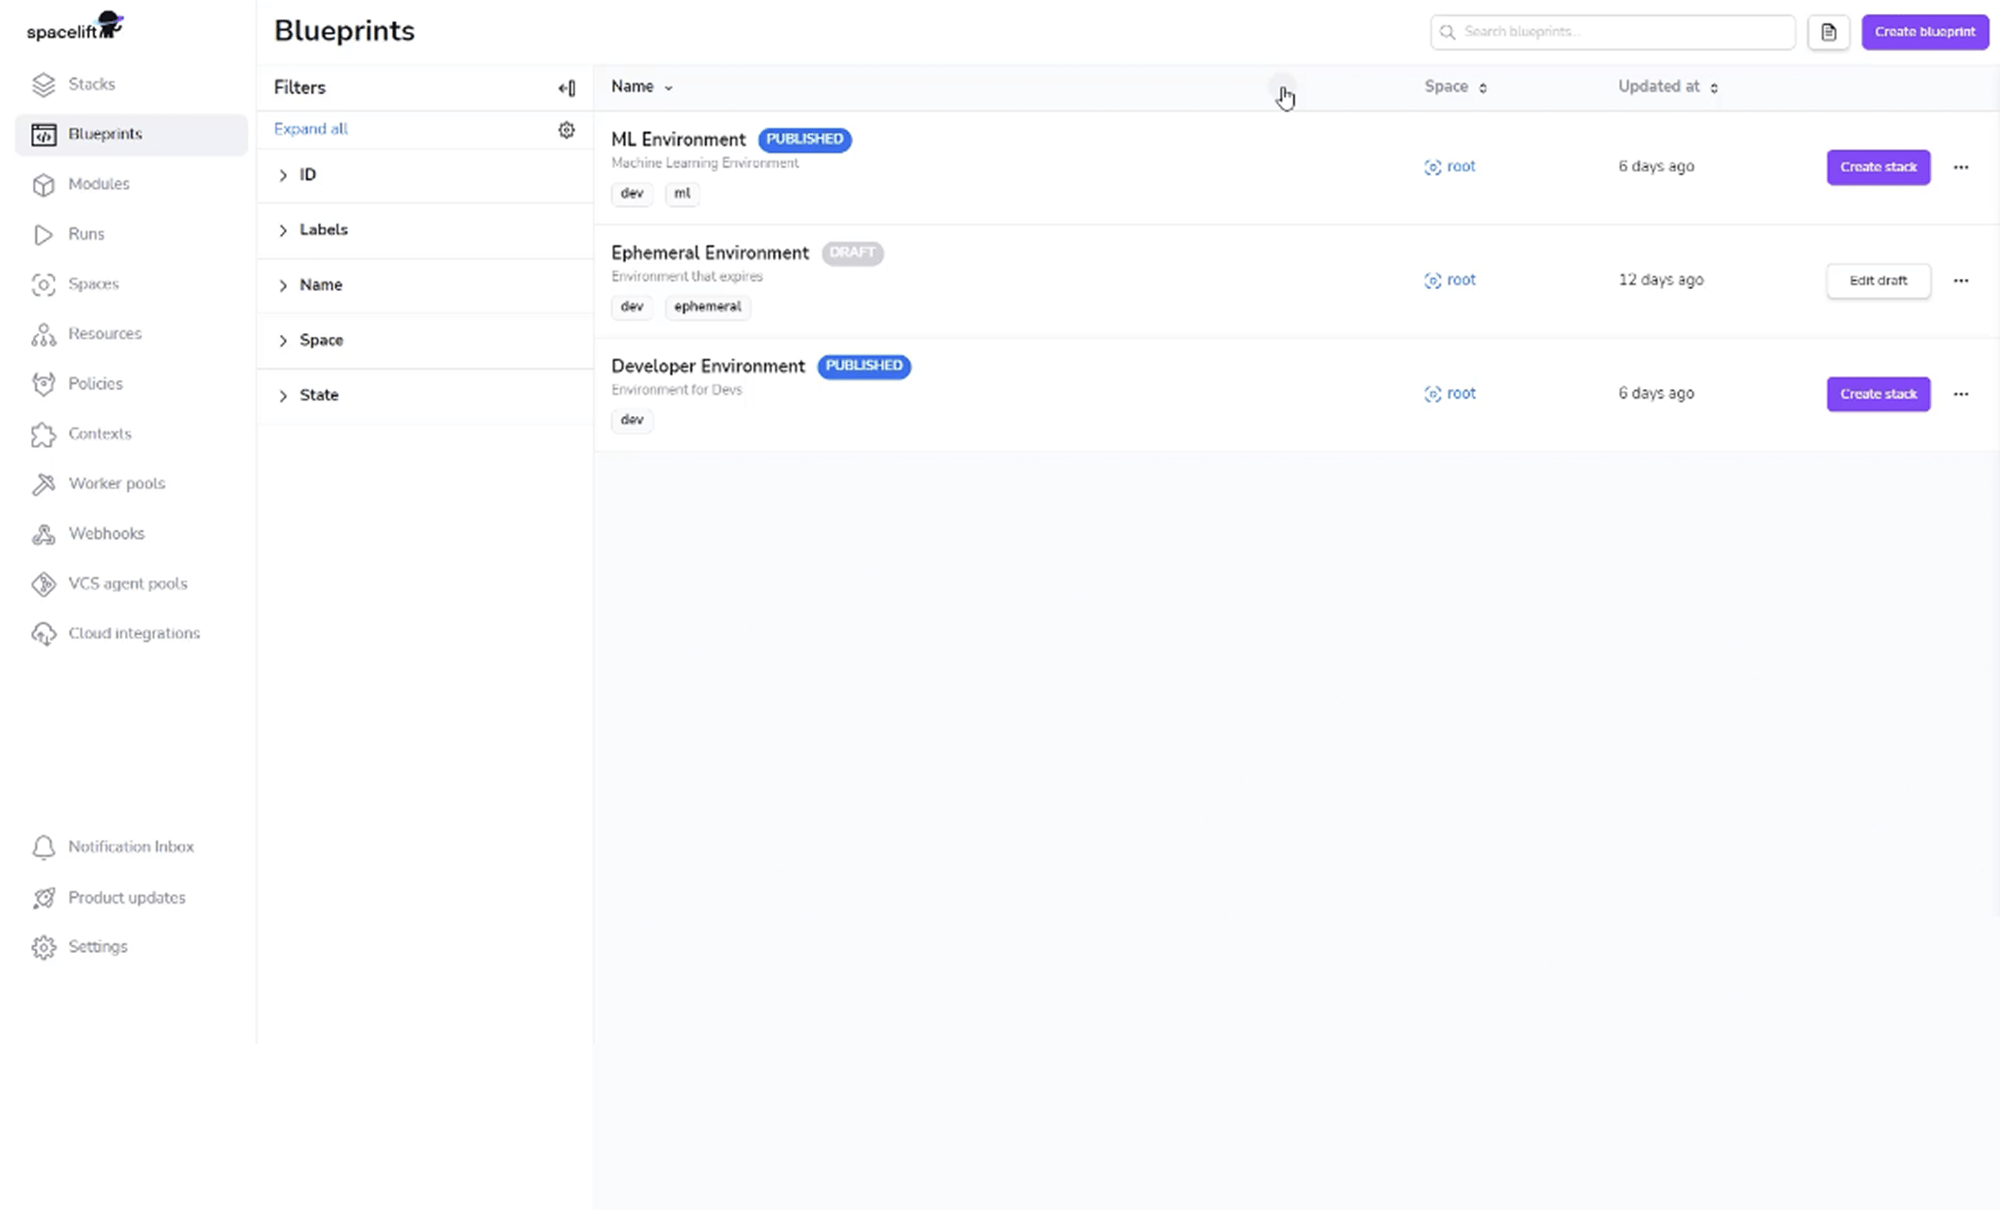2000x1210 pixels.
Task: Click the spacelift logo
Action: click(74, 27)
